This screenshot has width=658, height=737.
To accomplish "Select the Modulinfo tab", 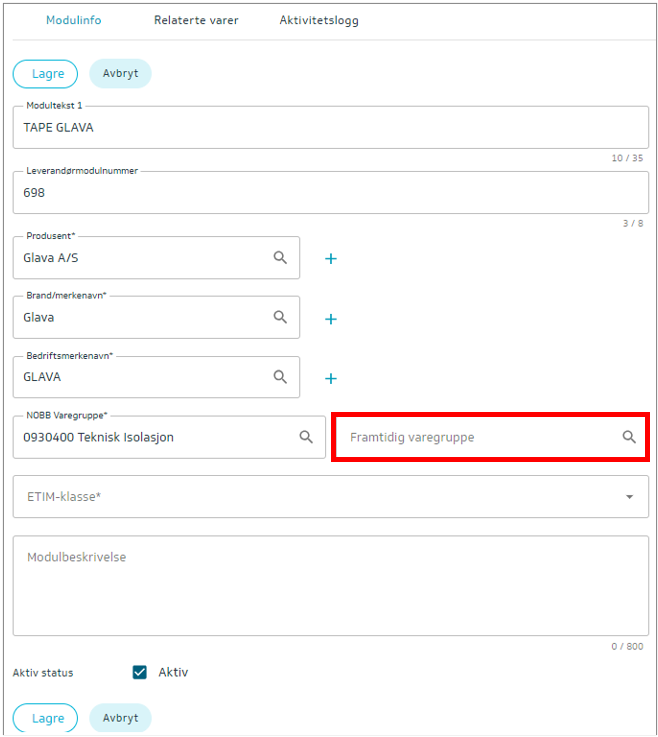I will (x=74, y=20).
